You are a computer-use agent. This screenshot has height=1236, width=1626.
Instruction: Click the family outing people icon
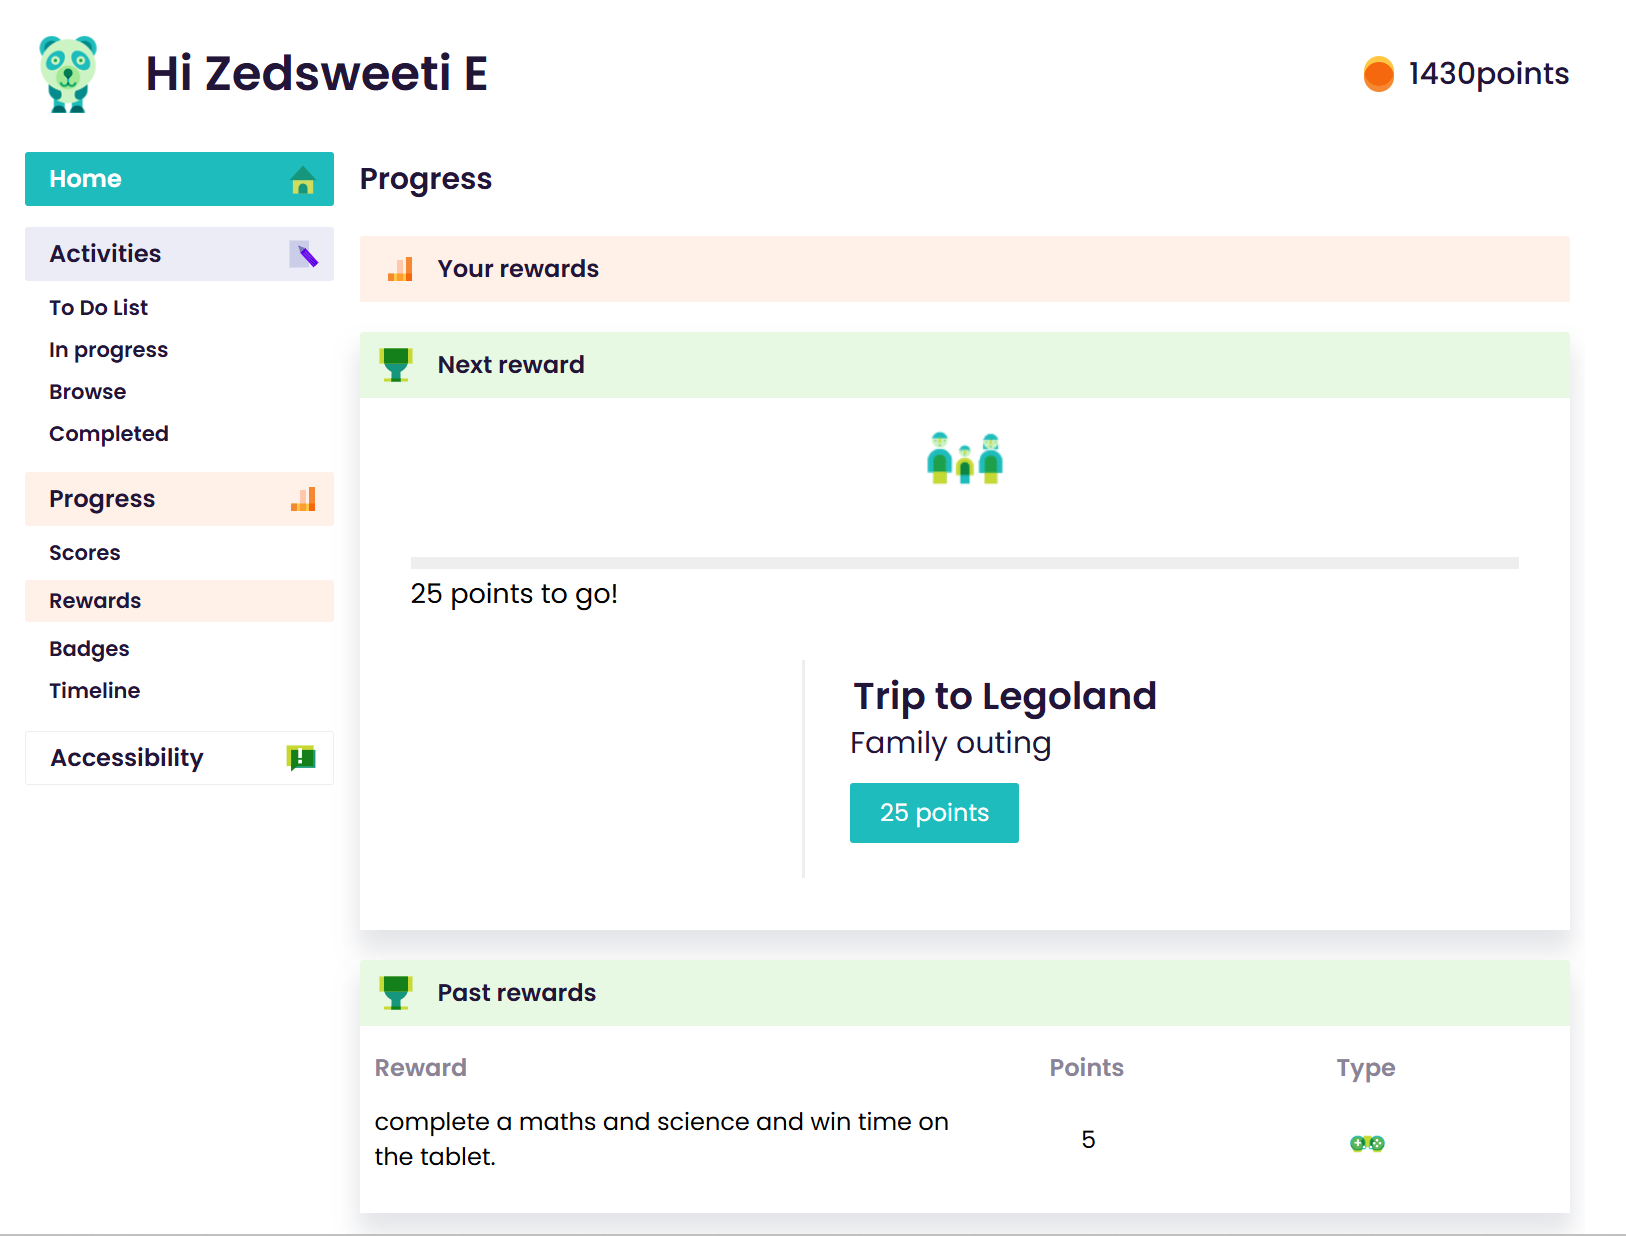pos(965,458)
